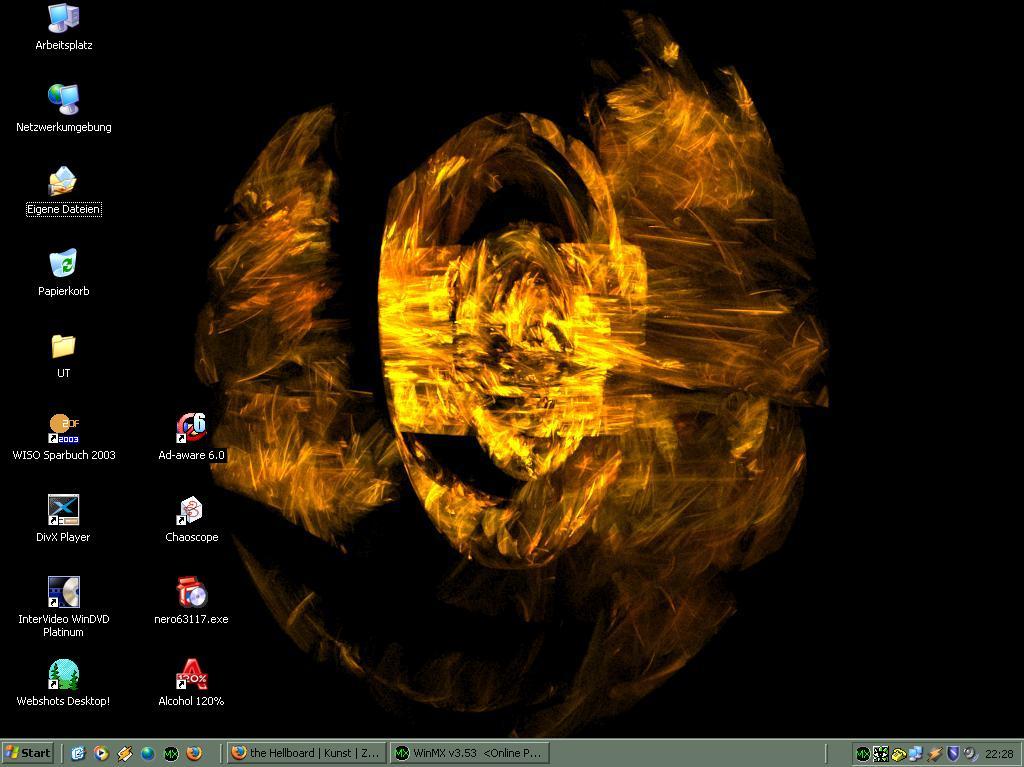The height and width of the screenshot is (767, 1024).
Task: Switch to the Hellboard Firefox taskbar window
Action: 306,753
